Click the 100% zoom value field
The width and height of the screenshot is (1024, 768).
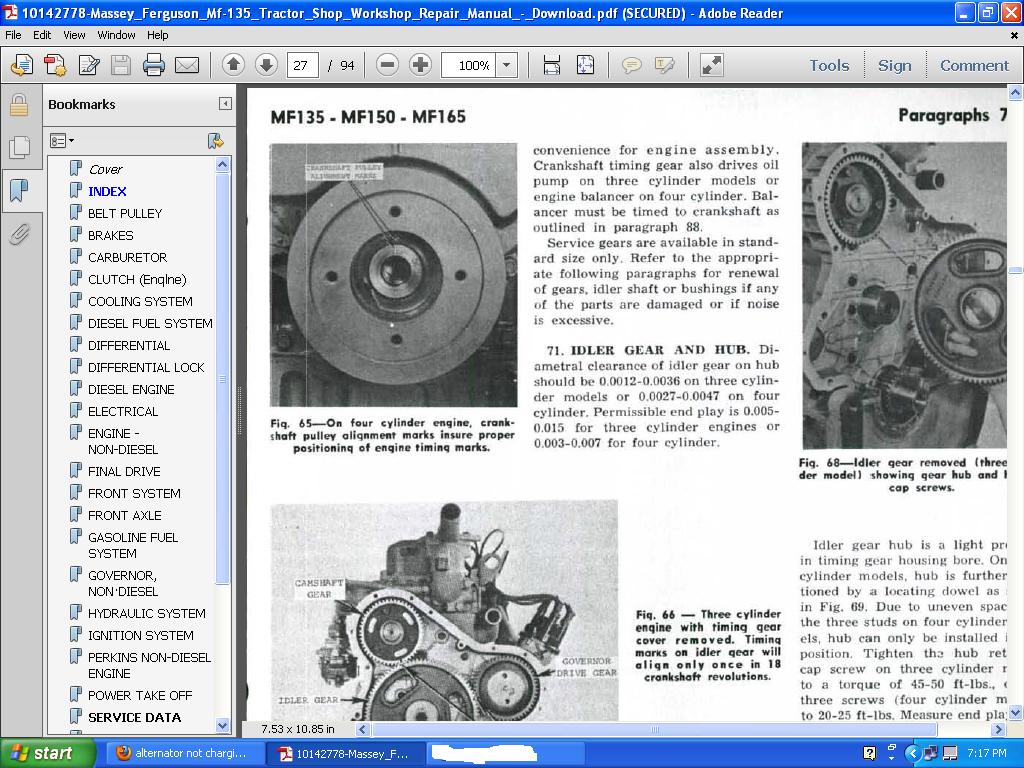pos(469,65)
